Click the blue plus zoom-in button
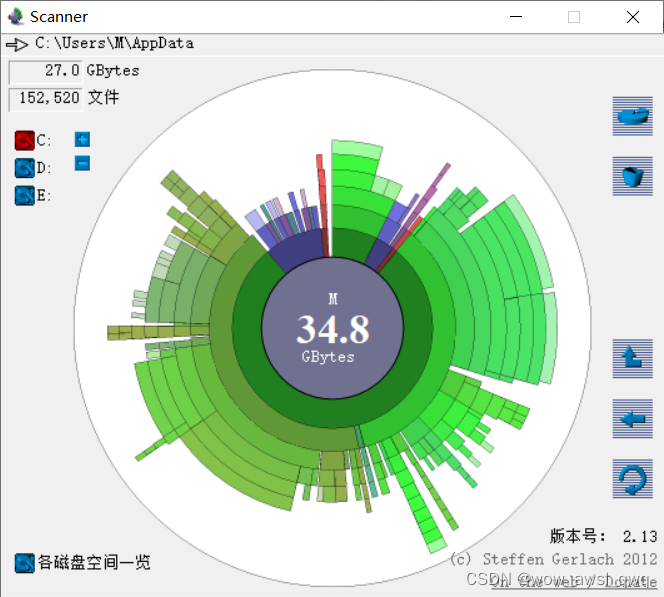The width and height of the screenshot is (664, 597). [82, 139]
